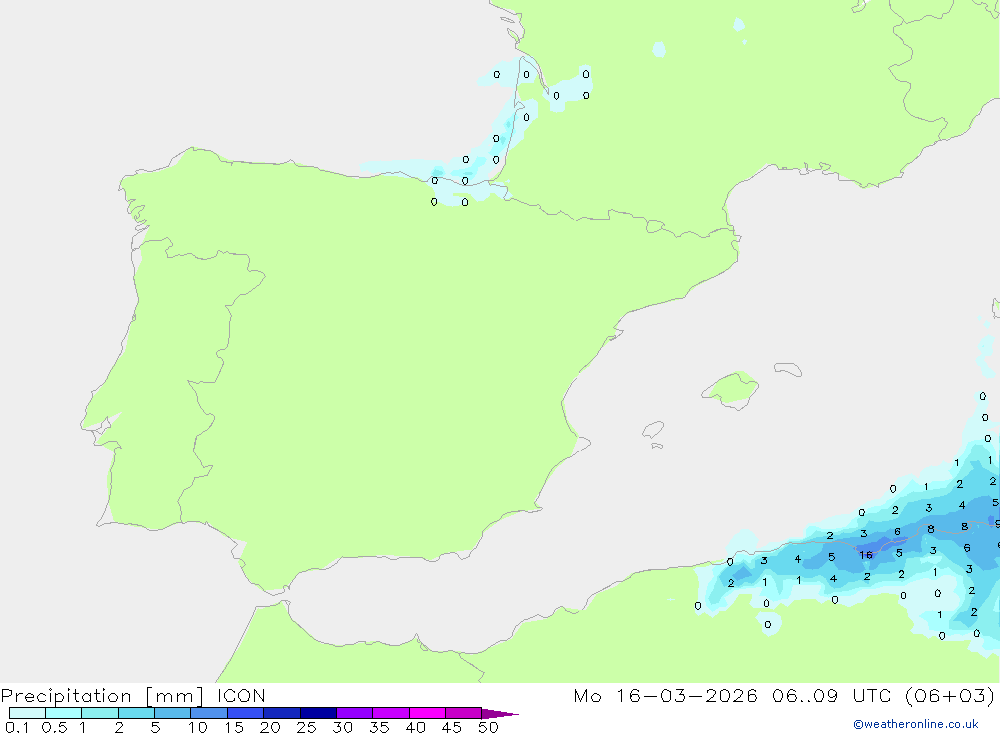
Task: Click Menorca island outline on the map
Action: pyautogui.click(x=788, y=369)
